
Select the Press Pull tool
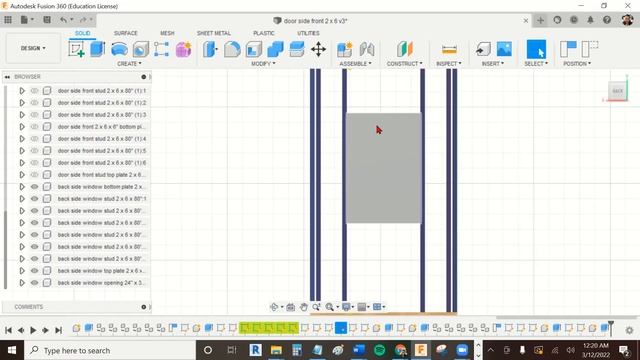coord(210,49)
